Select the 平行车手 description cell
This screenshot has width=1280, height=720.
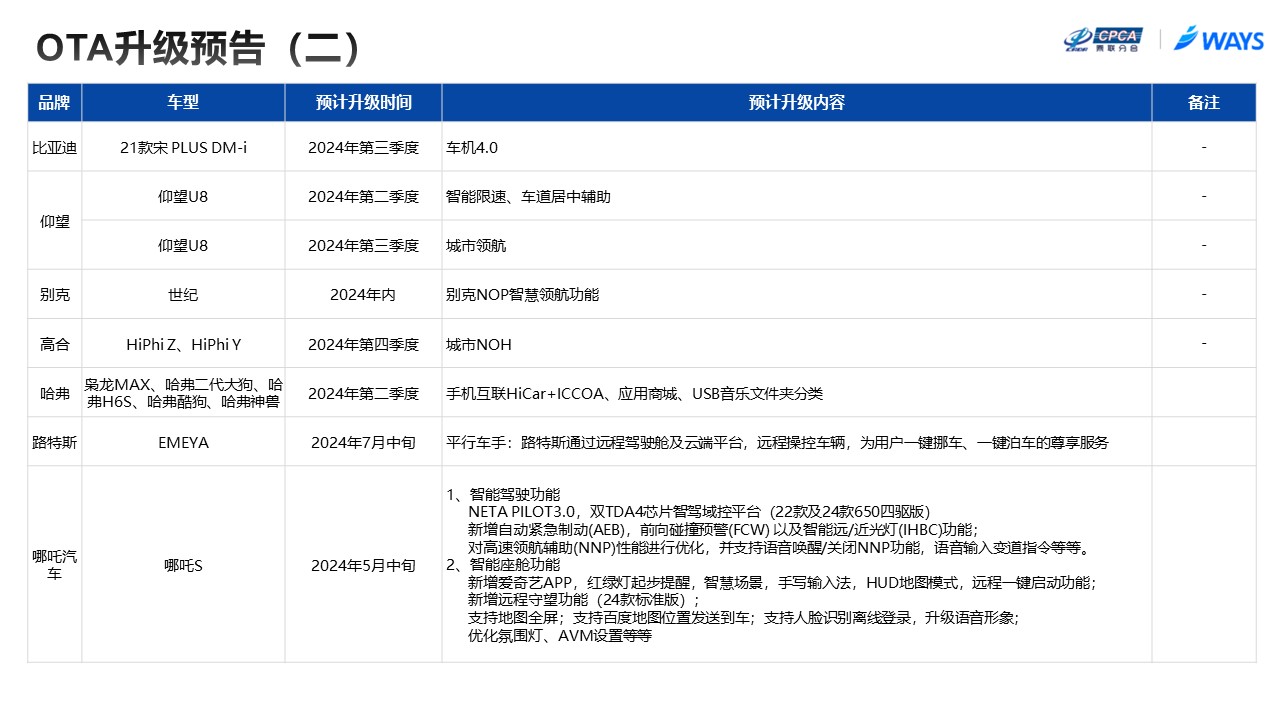(796, 441)
